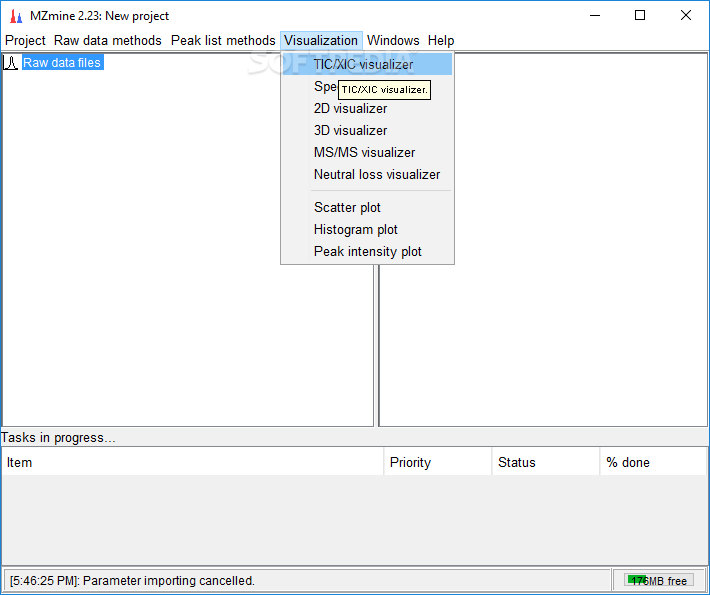Select Histogram plot menu entry
The height and width of the screenshot is (595, 710).
pyautogui.click(x=367, y=230)
